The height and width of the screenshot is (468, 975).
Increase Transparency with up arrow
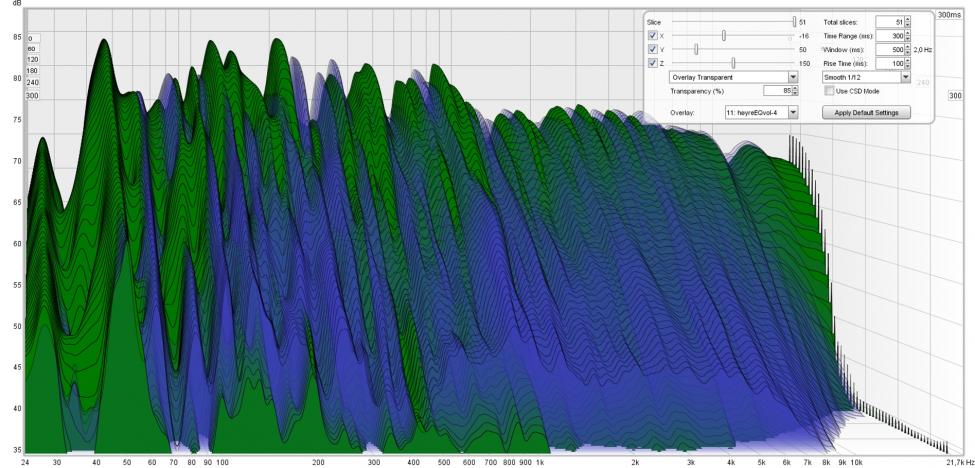point(795,88)
